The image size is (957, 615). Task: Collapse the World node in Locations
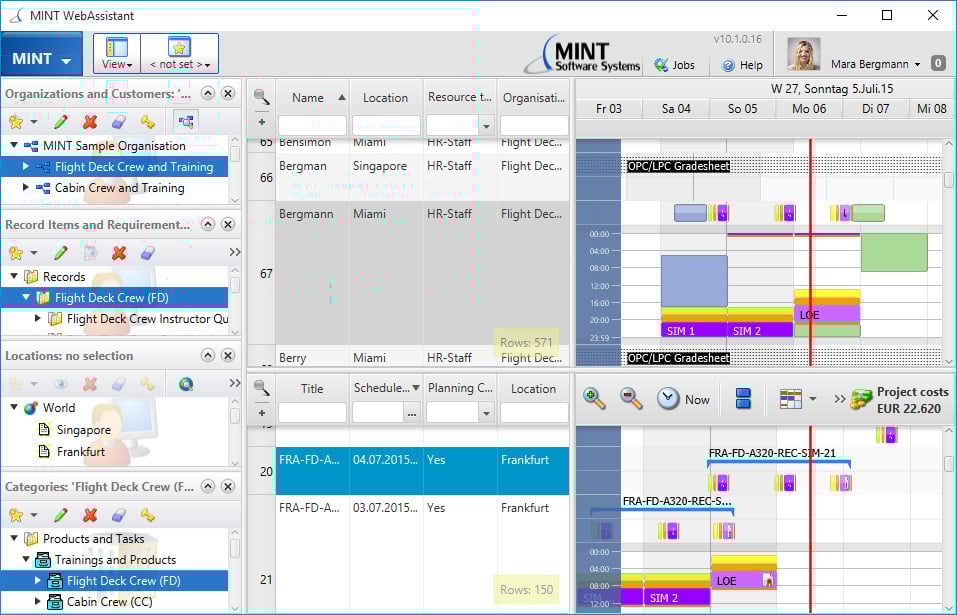[x=13, y=407]
